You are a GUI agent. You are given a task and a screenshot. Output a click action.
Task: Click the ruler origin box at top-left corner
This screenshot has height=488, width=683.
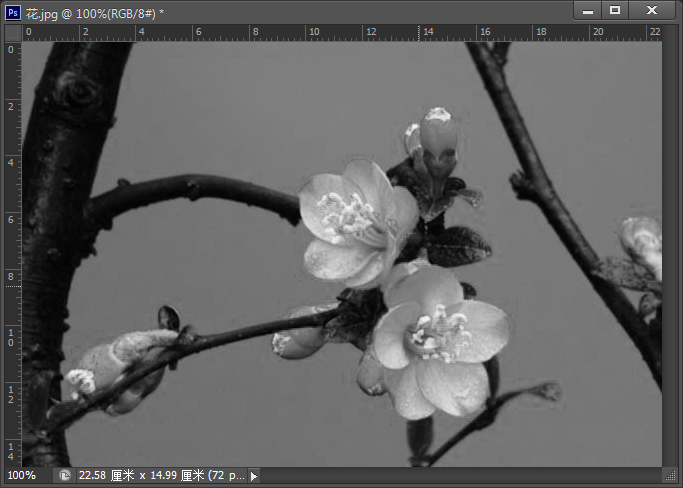13,33
